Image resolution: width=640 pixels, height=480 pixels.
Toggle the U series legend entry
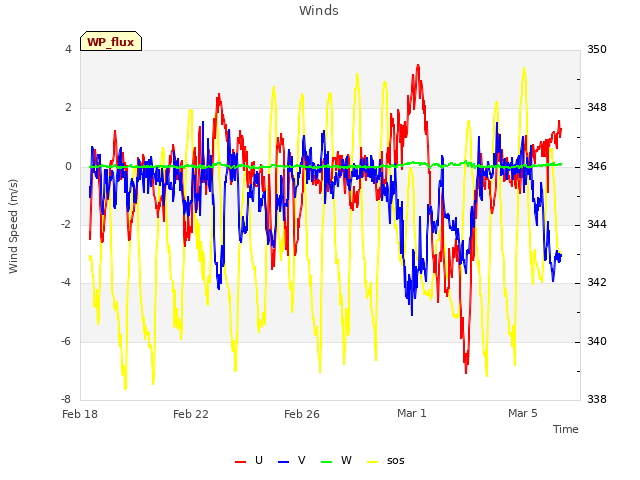[249, 460]
